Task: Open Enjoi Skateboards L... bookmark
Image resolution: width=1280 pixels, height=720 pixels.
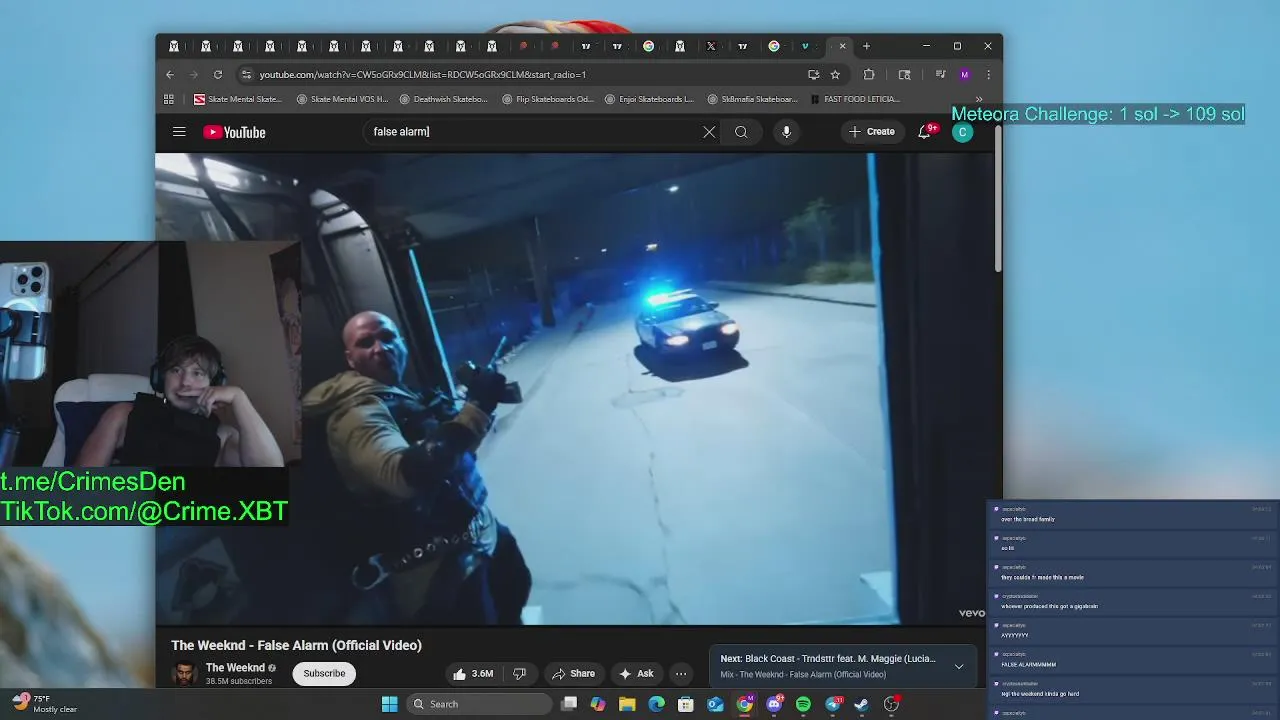Action: pos(650,99)
